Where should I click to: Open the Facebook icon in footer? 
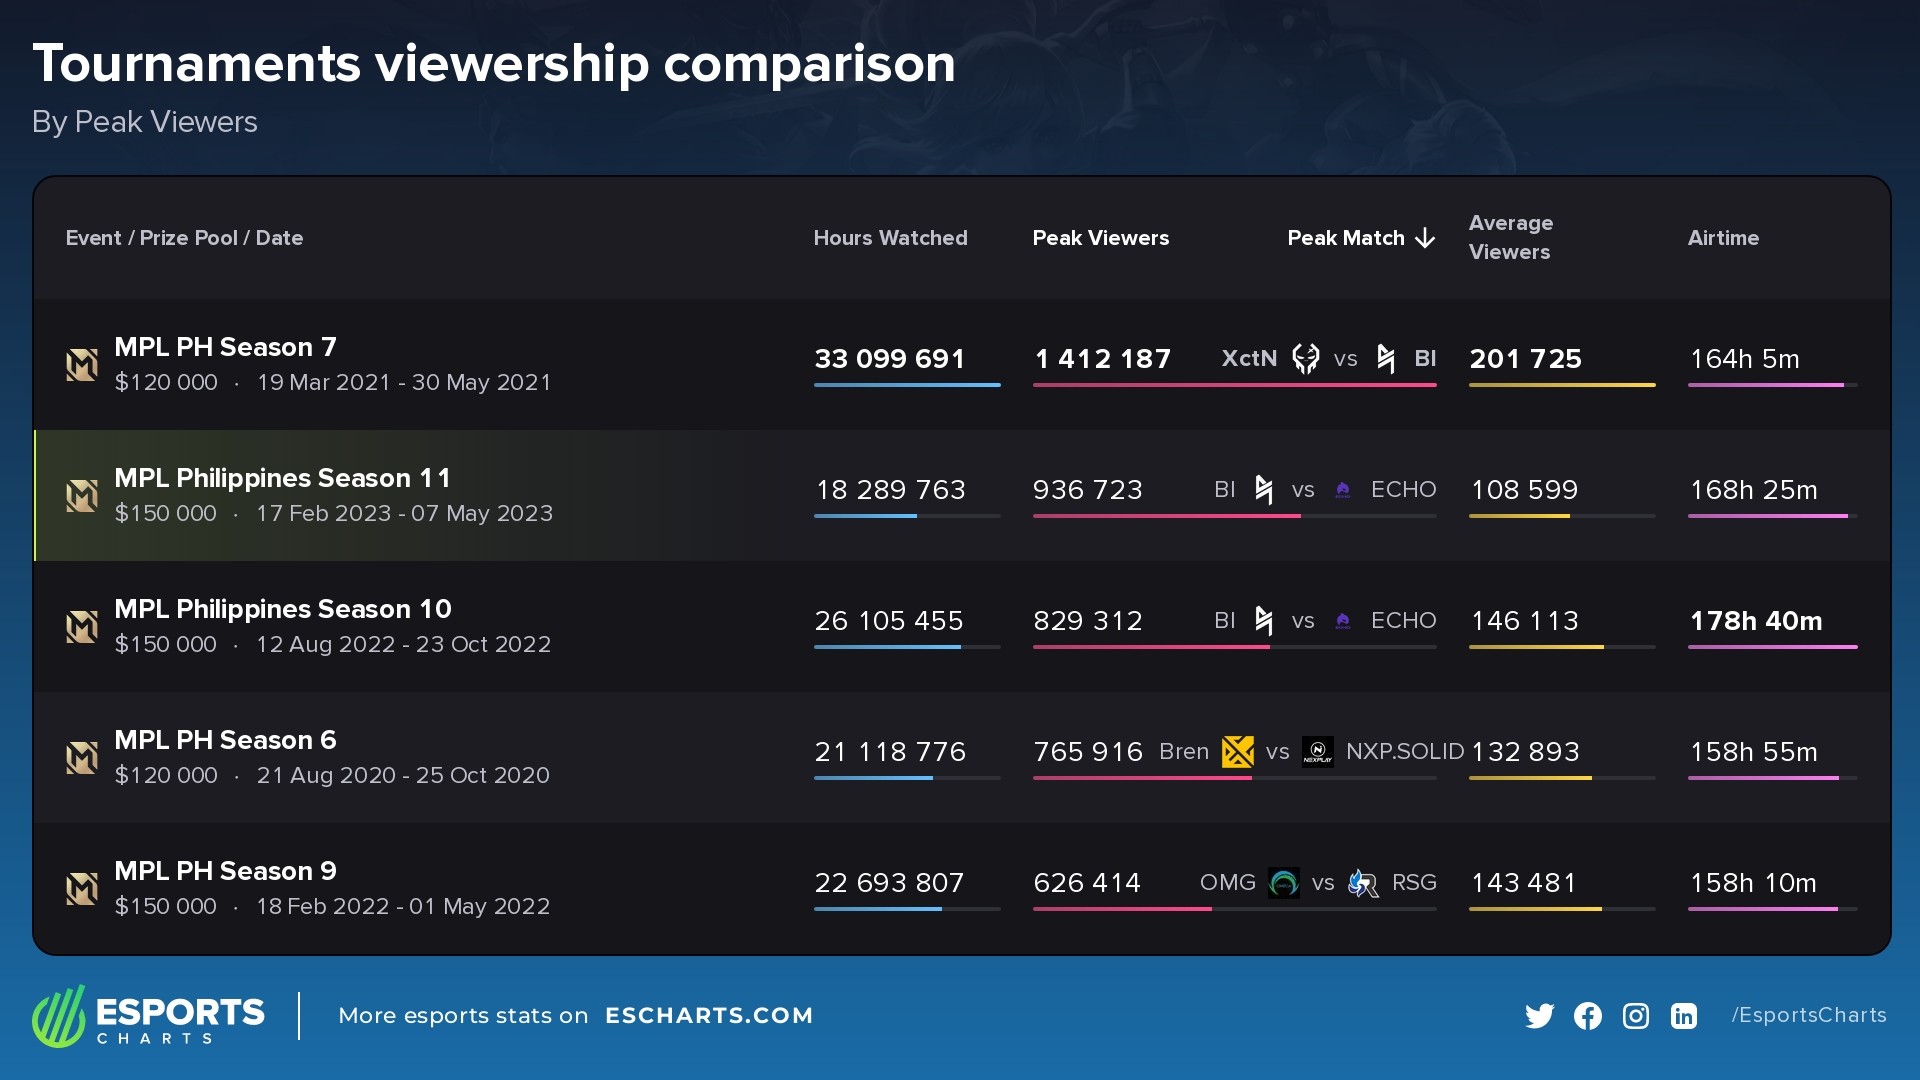[1587, 1016]
